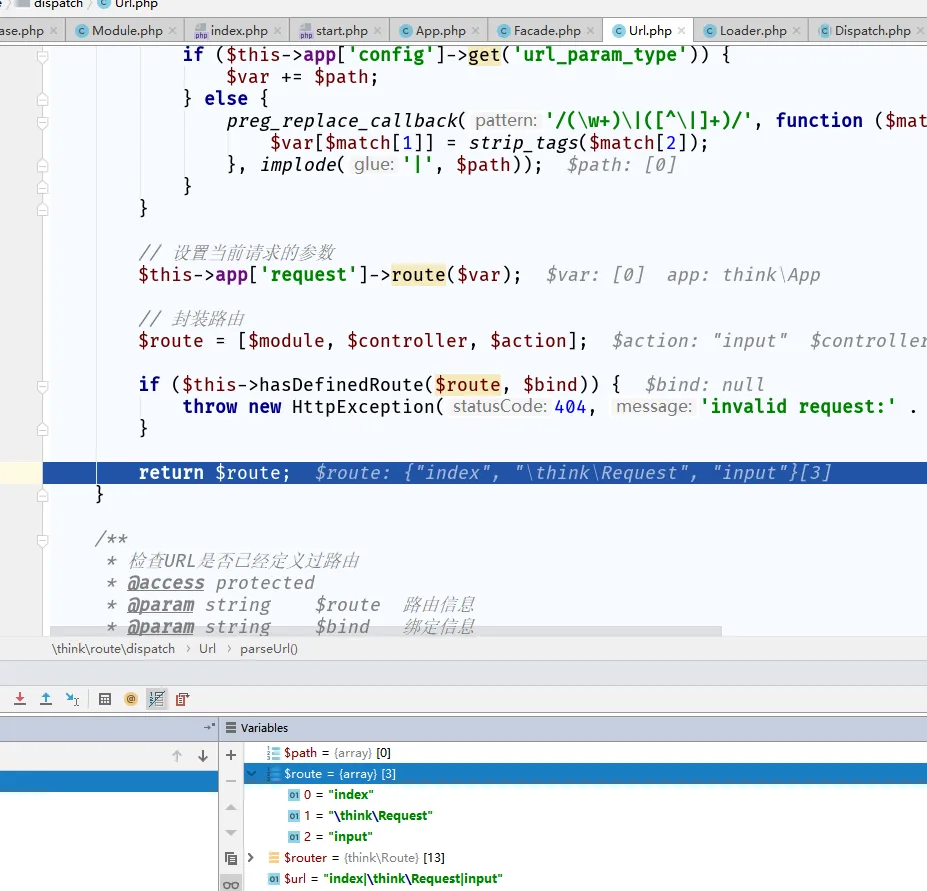Click the New Watch plus icon
This screenshot has height=891, width=927.
[231, 755]
